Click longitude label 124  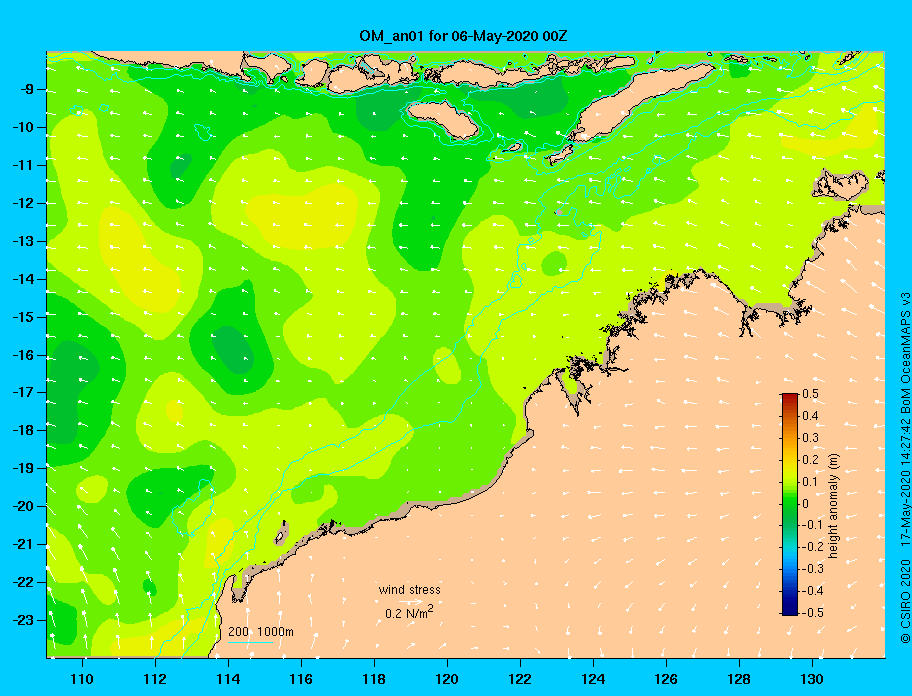tap(593, 679)
